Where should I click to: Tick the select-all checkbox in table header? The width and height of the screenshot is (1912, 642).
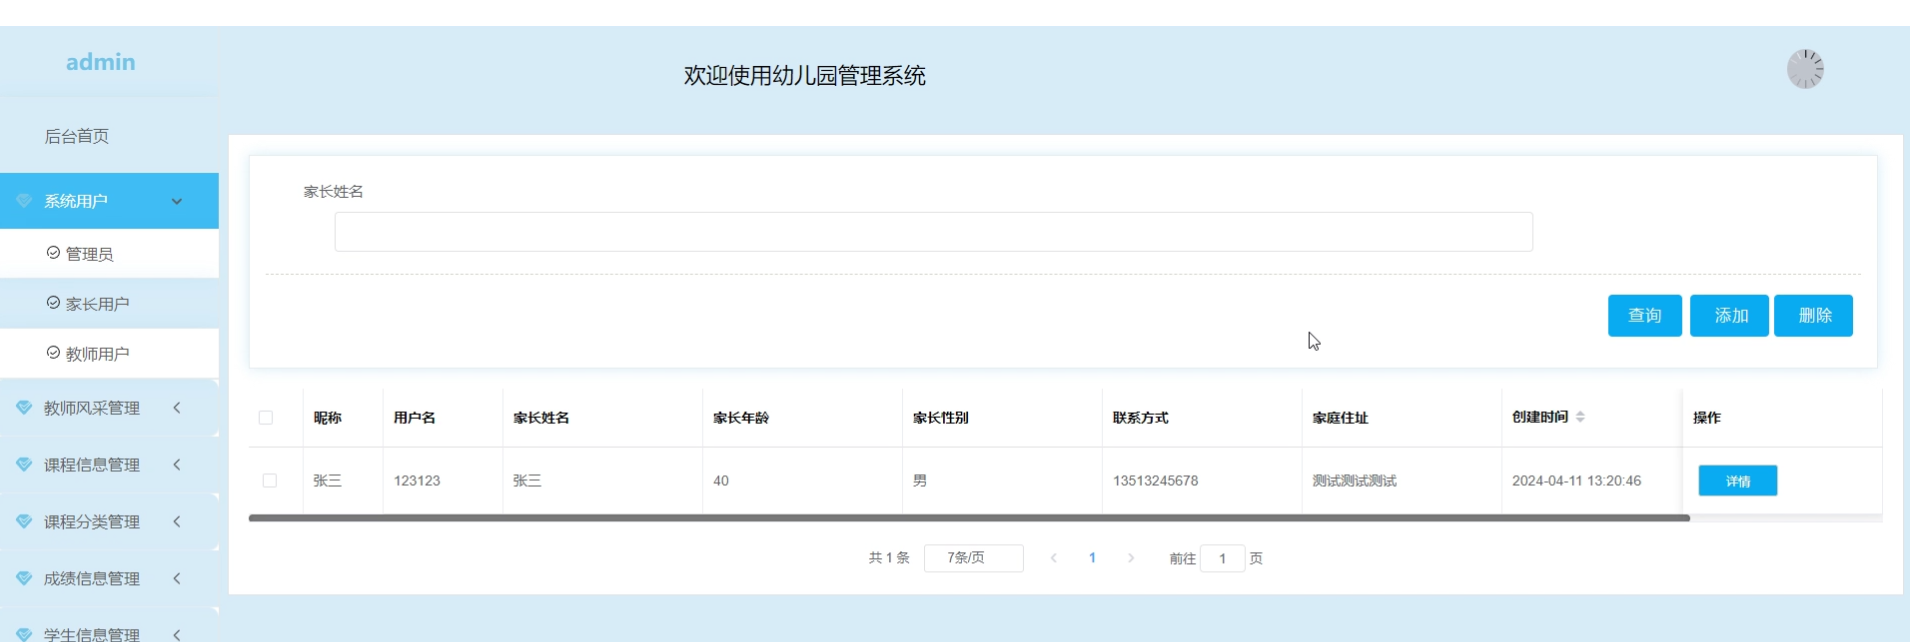point(266,418)
